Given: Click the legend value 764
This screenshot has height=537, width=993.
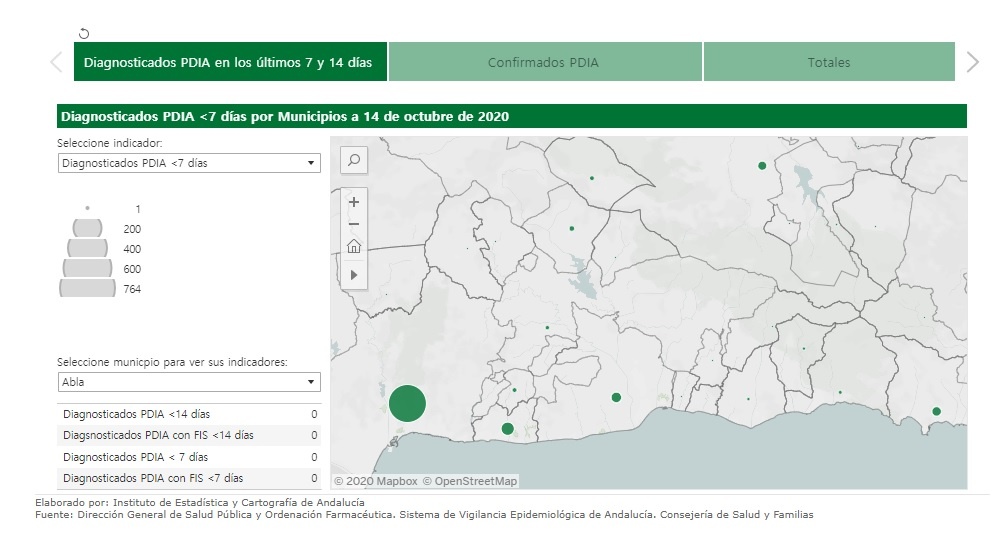Looking at the screenshot, I should 132,289.
